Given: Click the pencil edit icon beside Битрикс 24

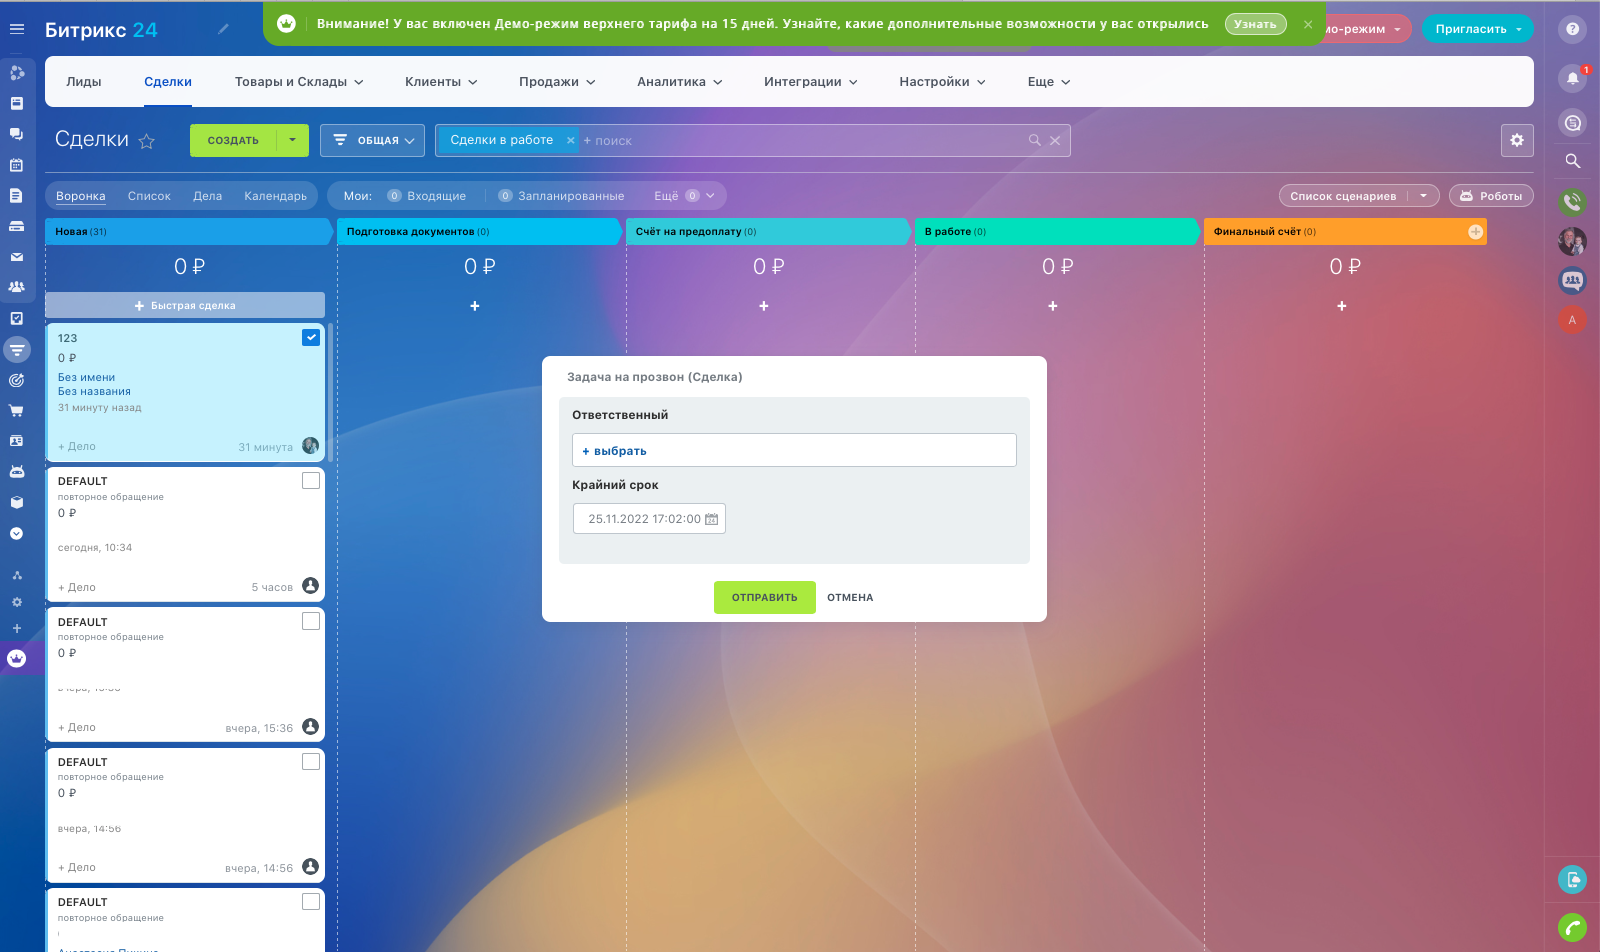Looking at the screenshot, I should 223,29.
